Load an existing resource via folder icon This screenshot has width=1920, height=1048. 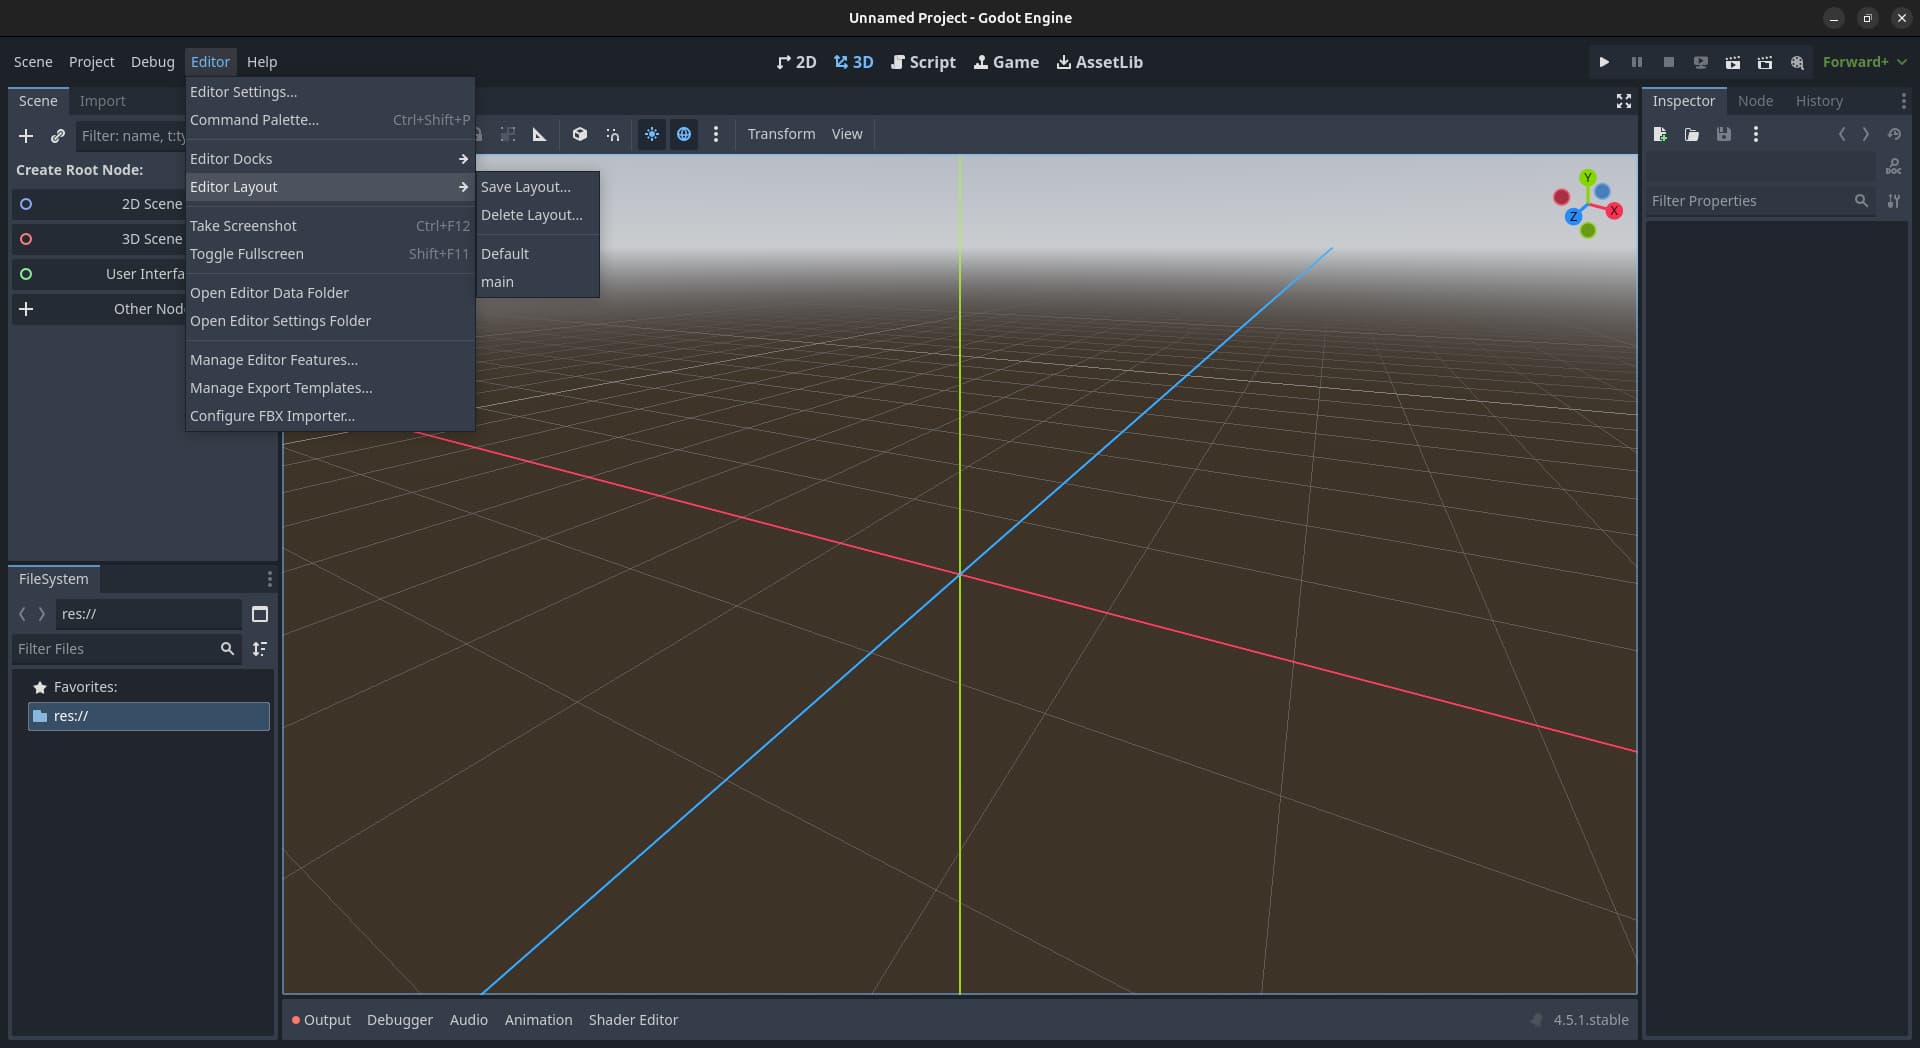(x=1692, y=134)
